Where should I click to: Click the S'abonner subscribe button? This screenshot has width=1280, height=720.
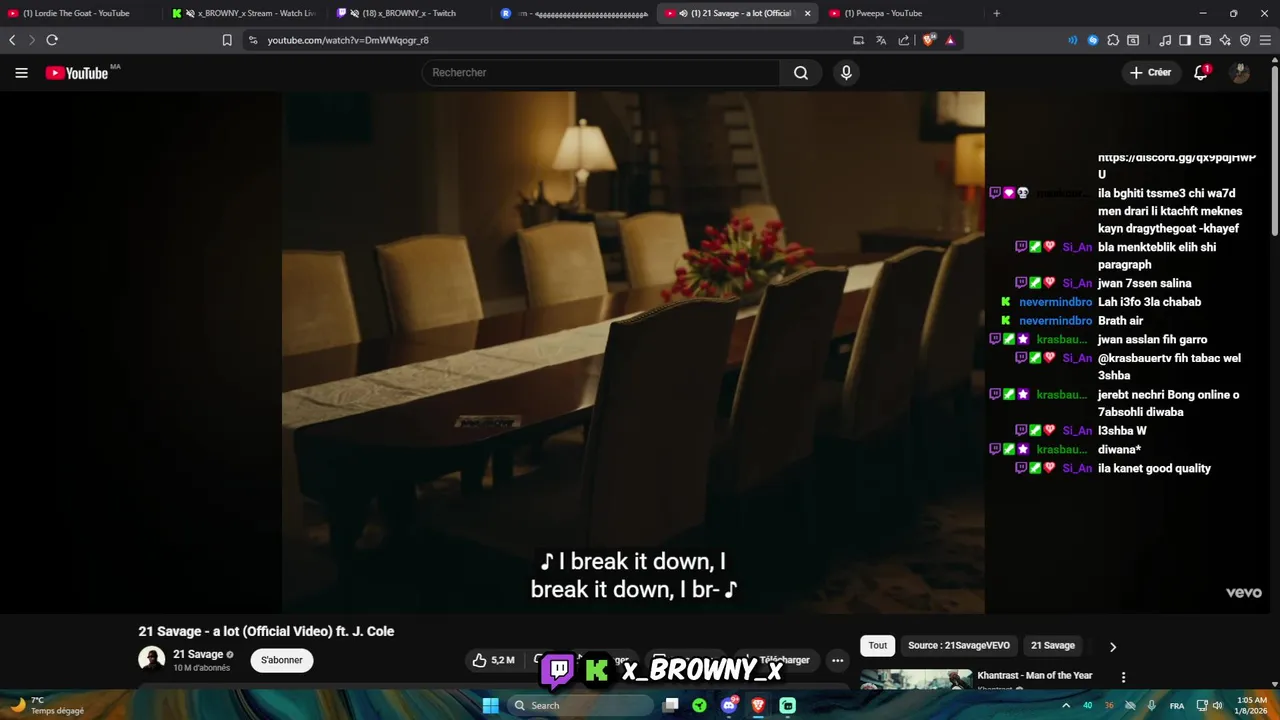click(x=282, y=660)
